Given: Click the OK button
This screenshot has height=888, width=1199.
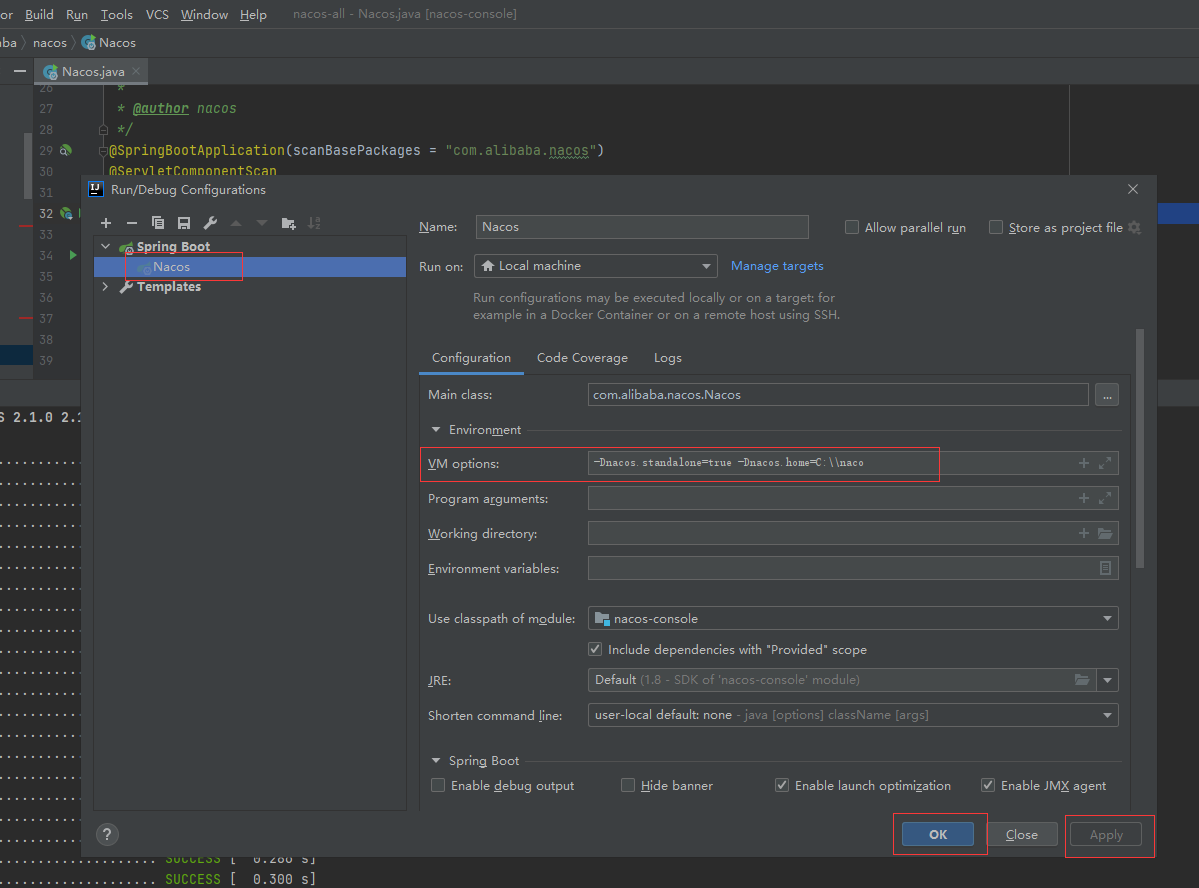Looking at the screenshot, I should coord(937,834).
